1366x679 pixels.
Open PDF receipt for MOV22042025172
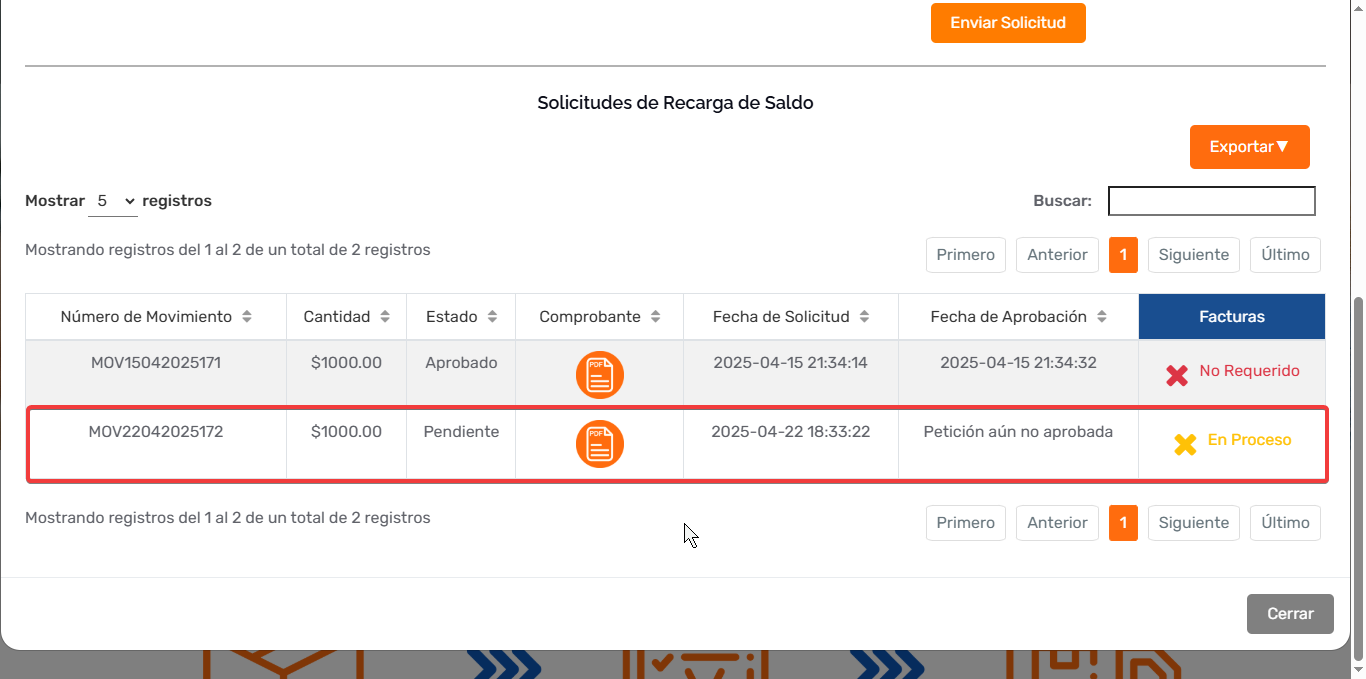click(600, 444)
